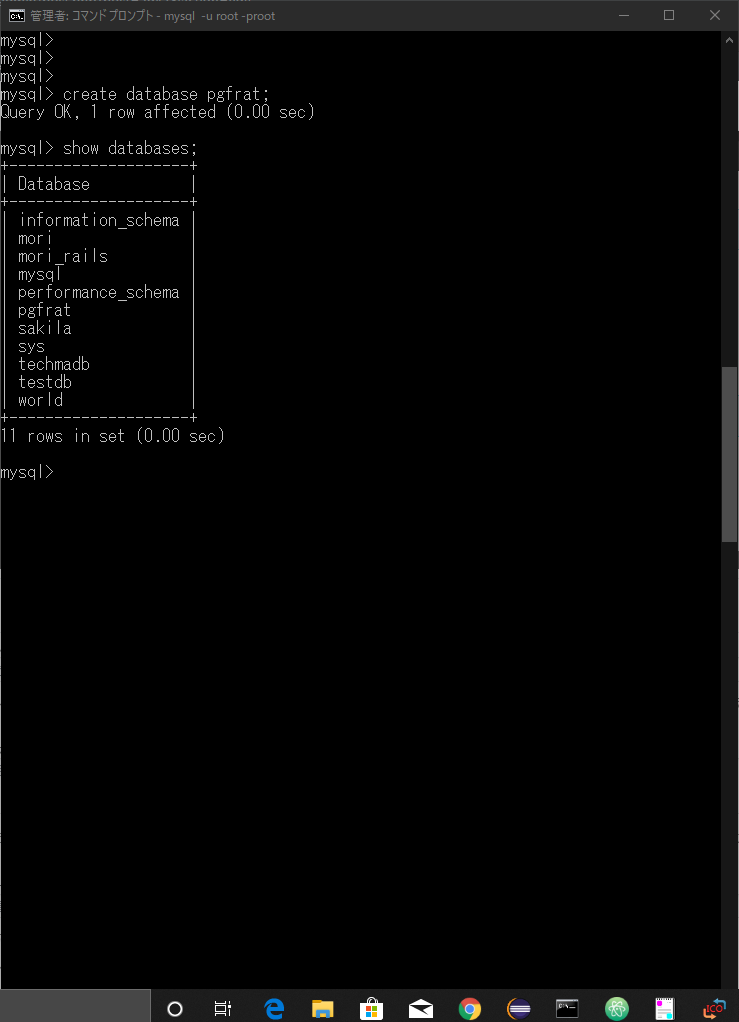
Task: Open the Microsoft Store taskbar icon
Action: 371,1008
